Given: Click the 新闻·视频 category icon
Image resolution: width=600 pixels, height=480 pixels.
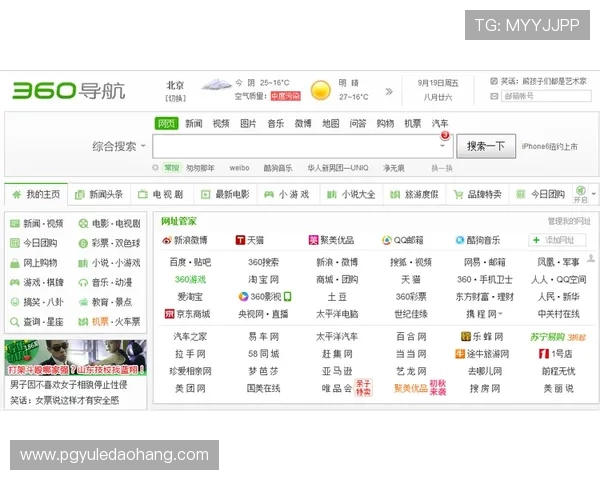Looking at the screenshot, I should [x=15, y=224].
